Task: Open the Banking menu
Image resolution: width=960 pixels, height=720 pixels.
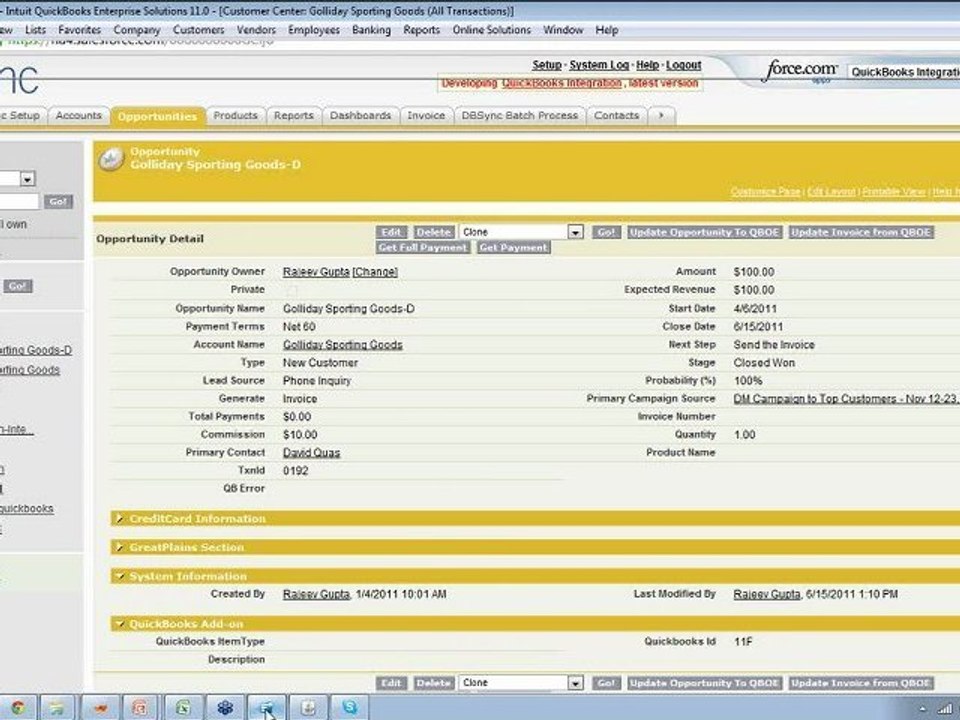Action: click(x=371, y=30)
